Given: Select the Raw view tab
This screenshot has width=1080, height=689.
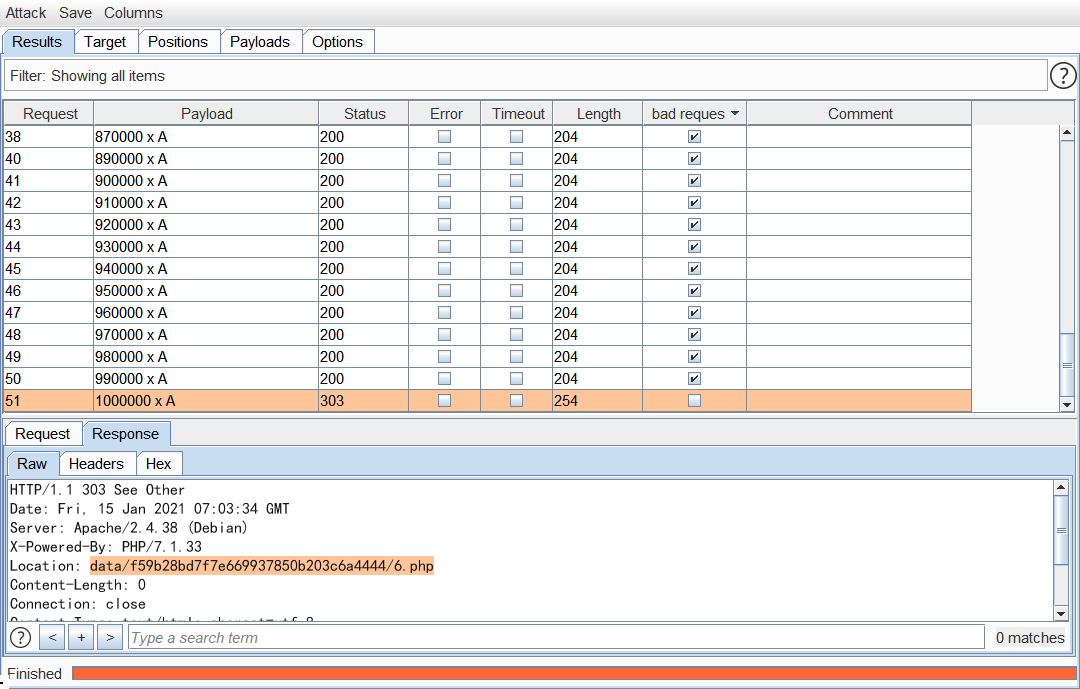Looking at the screenshot, I should click(32, 464).
